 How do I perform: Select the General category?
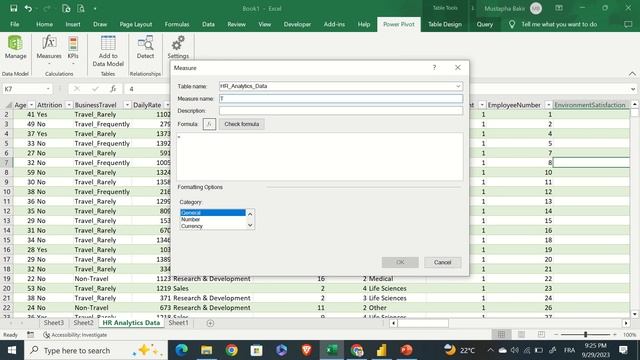pyautogui.click(x=213, y=213)
